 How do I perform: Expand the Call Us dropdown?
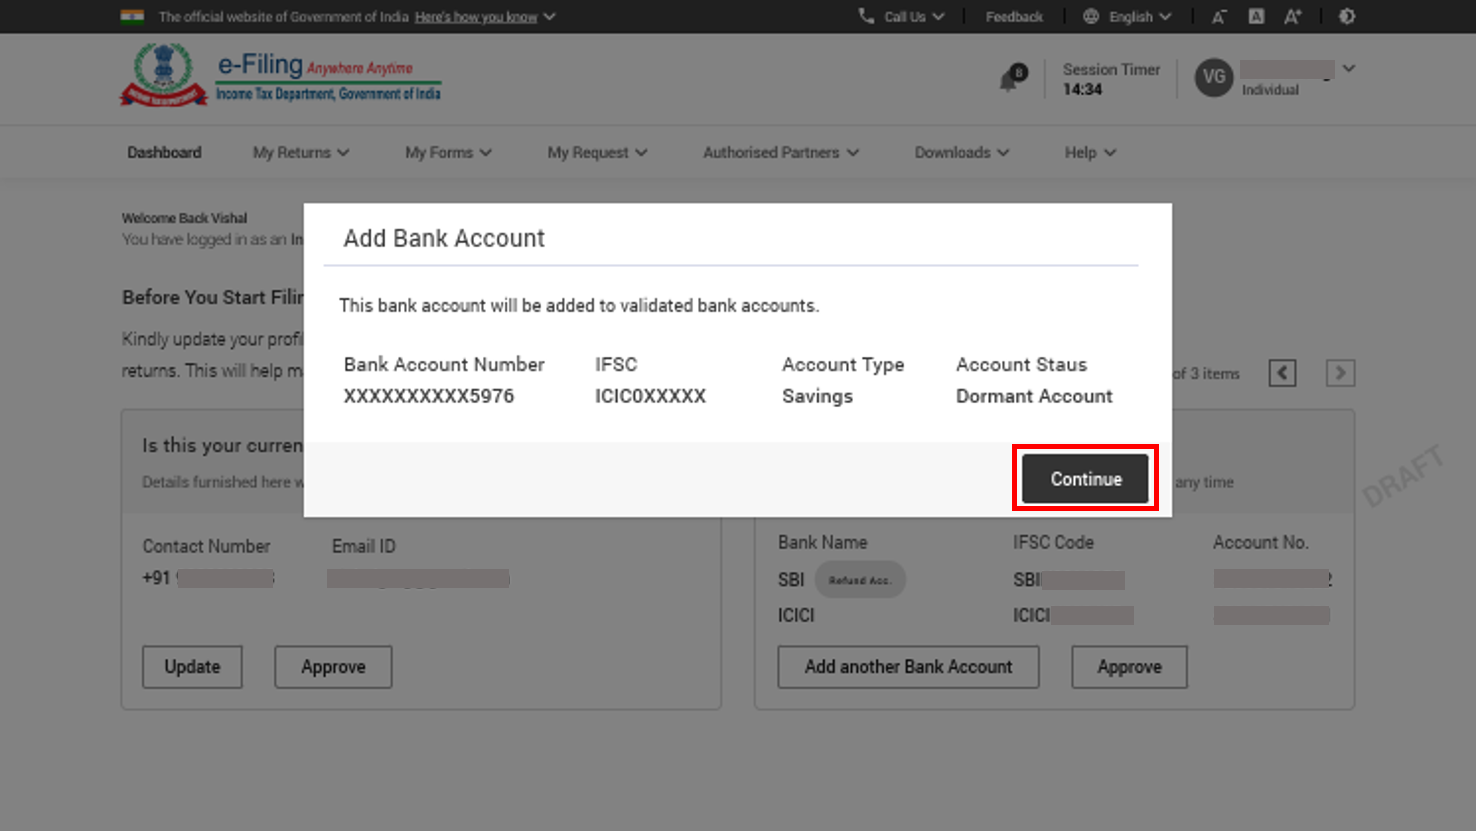(903, 17)
